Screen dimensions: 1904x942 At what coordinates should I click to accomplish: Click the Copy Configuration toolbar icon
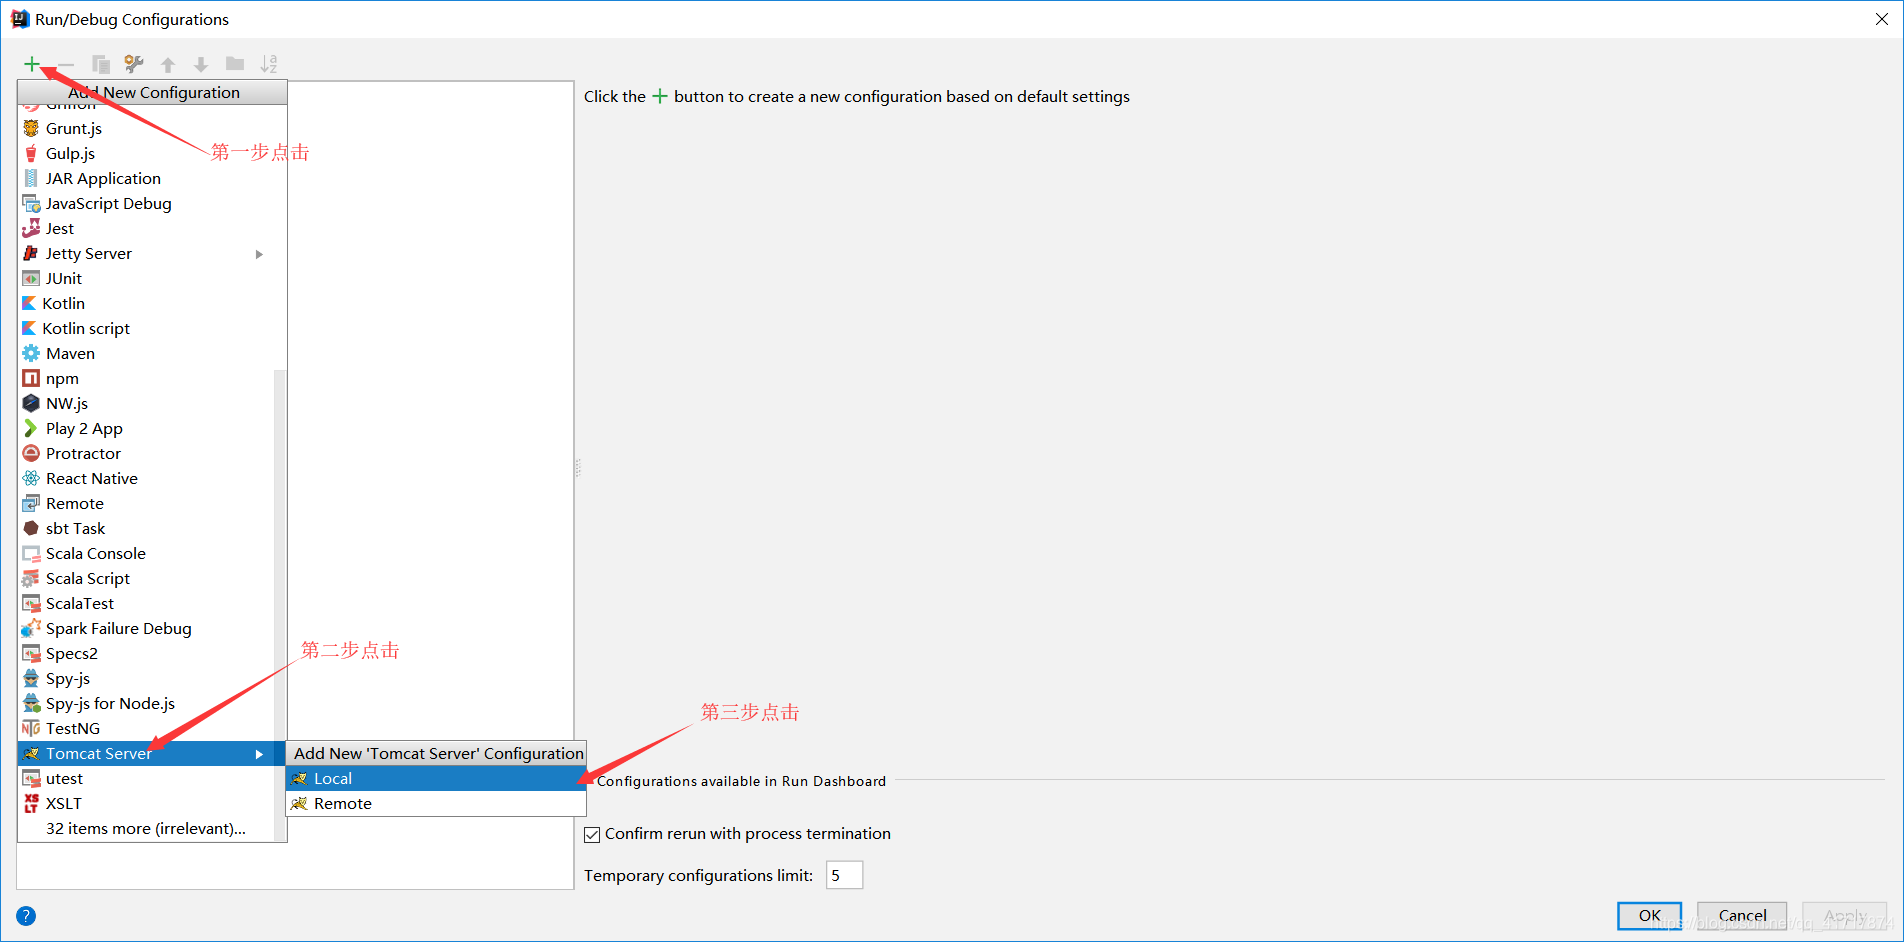point(101,65)
